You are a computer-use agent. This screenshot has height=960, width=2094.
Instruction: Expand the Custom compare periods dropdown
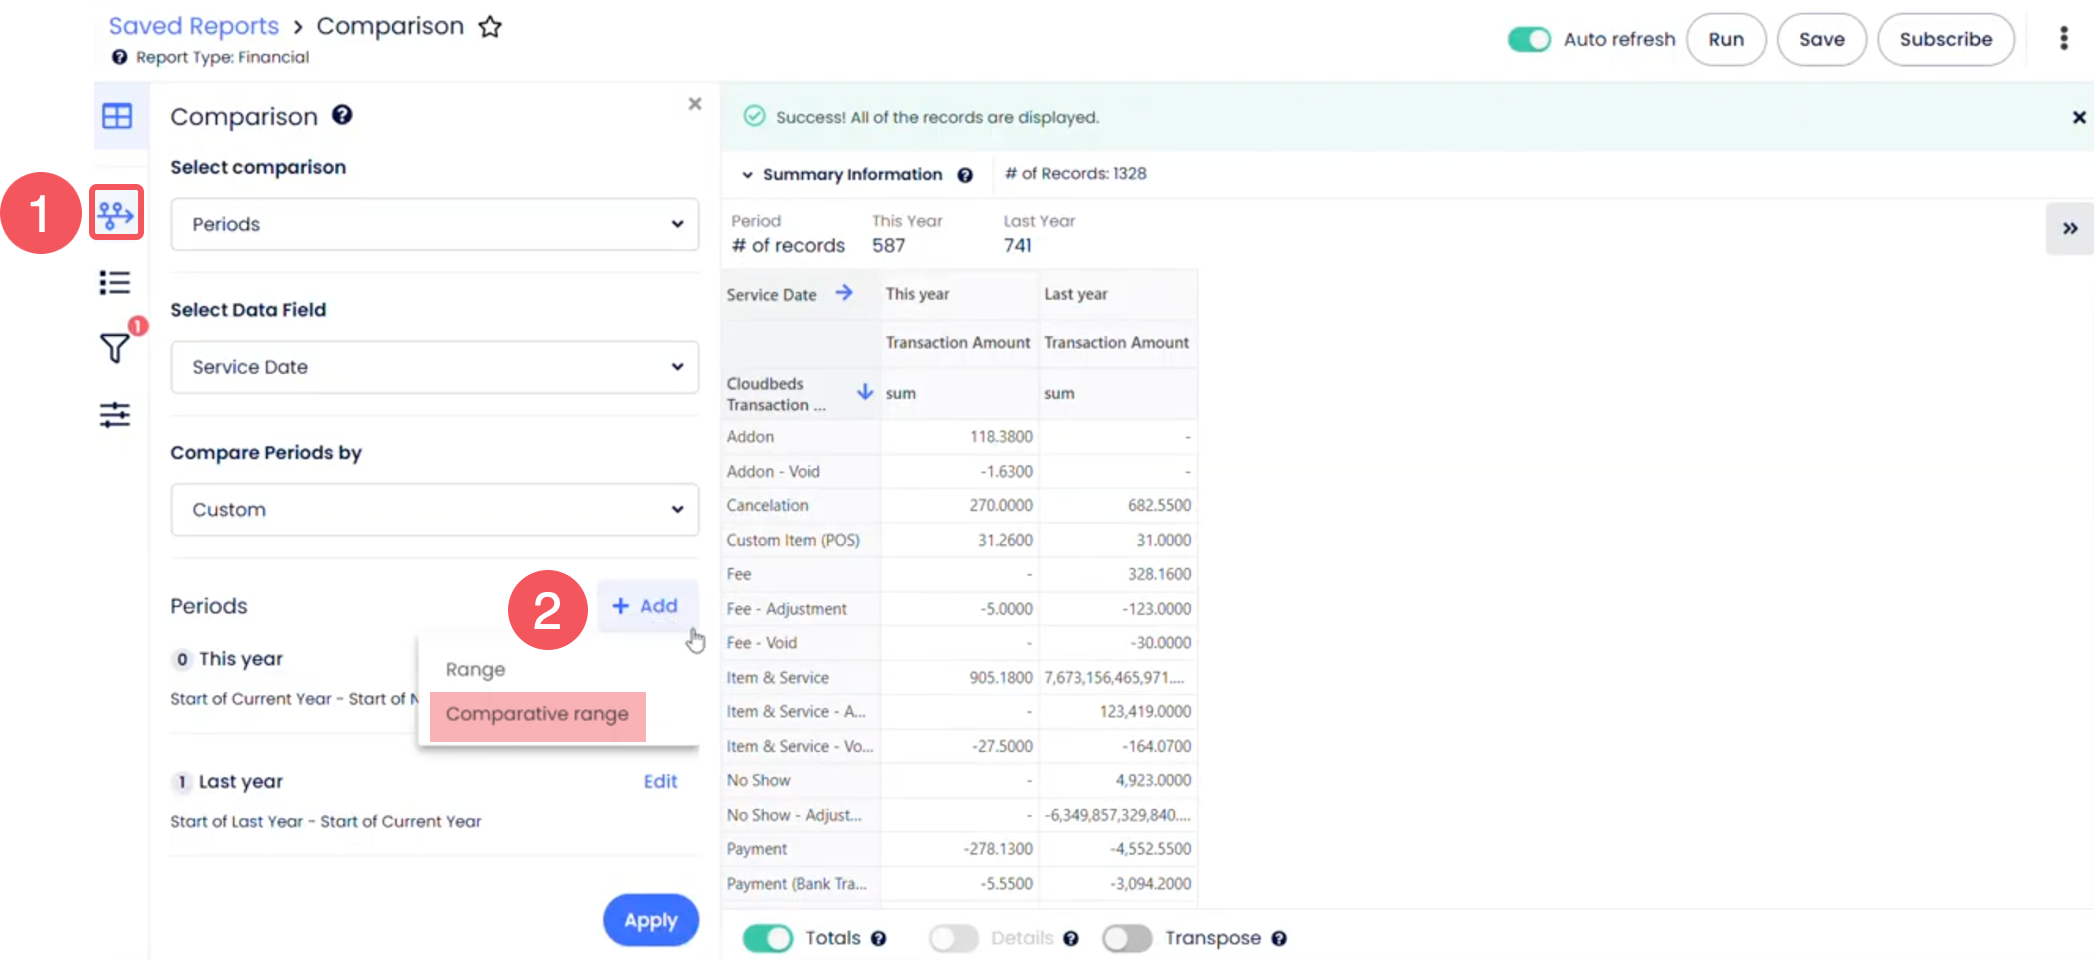pyautogui.click(x=434, y=510)
